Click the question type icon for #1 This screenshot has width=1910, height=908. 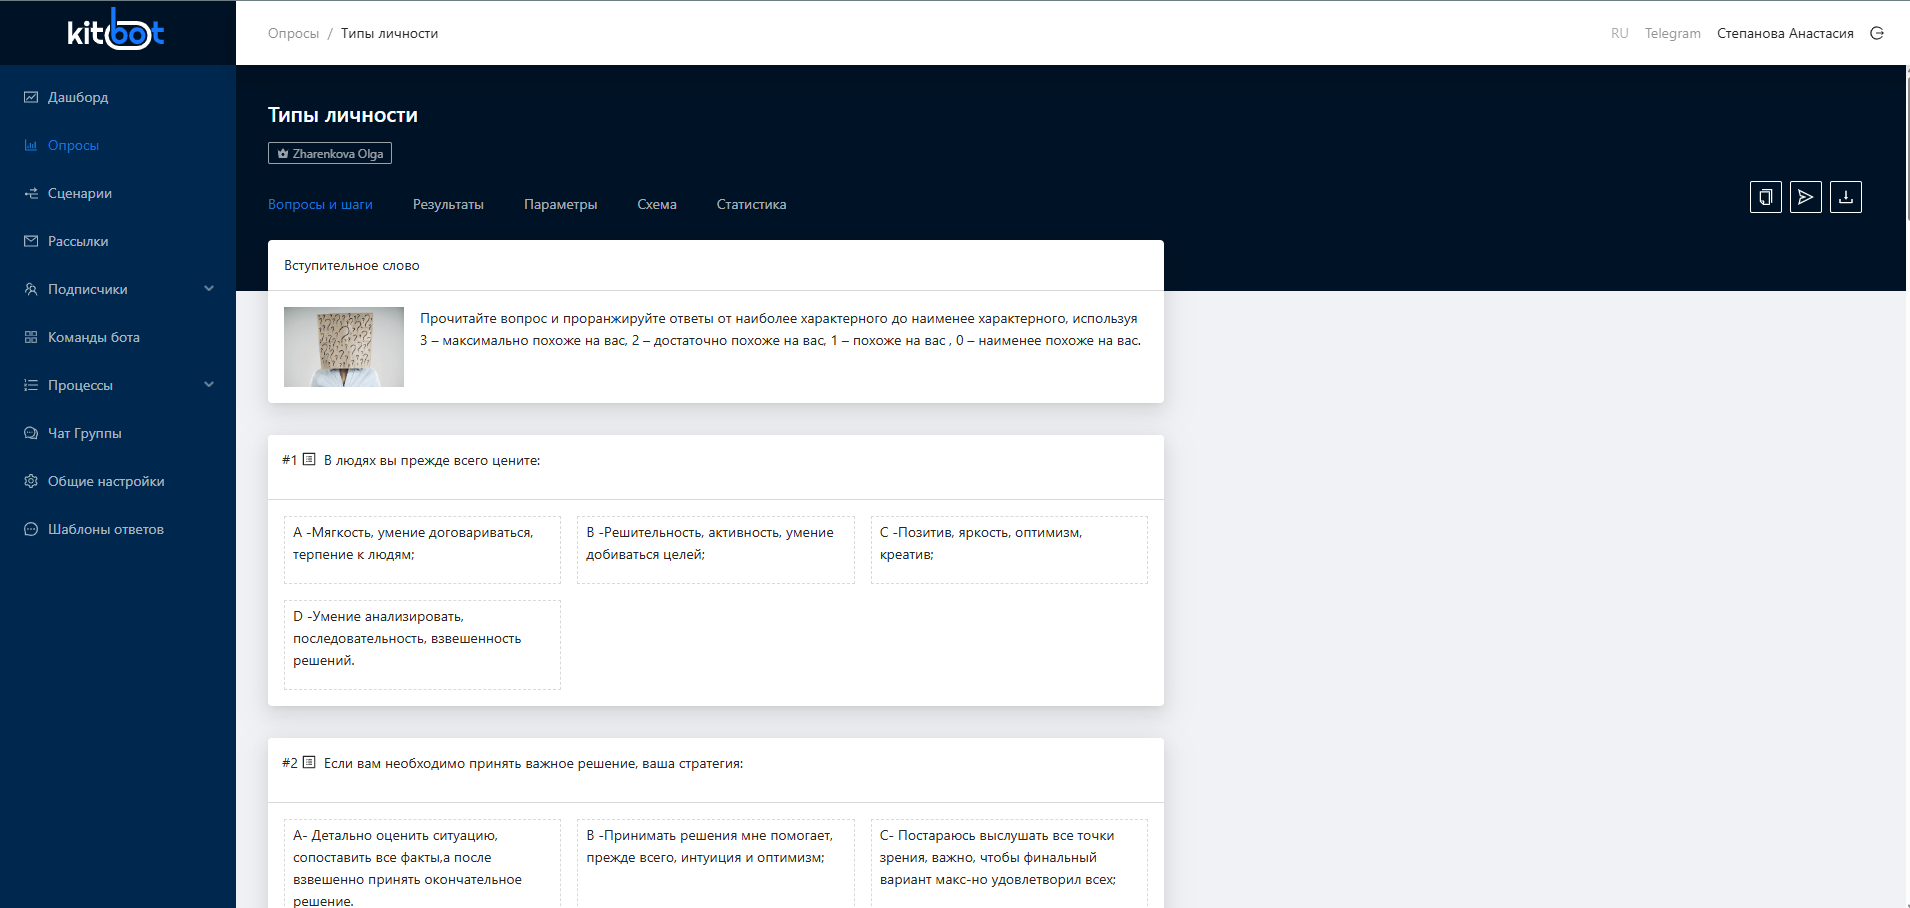tap(309, 460)
